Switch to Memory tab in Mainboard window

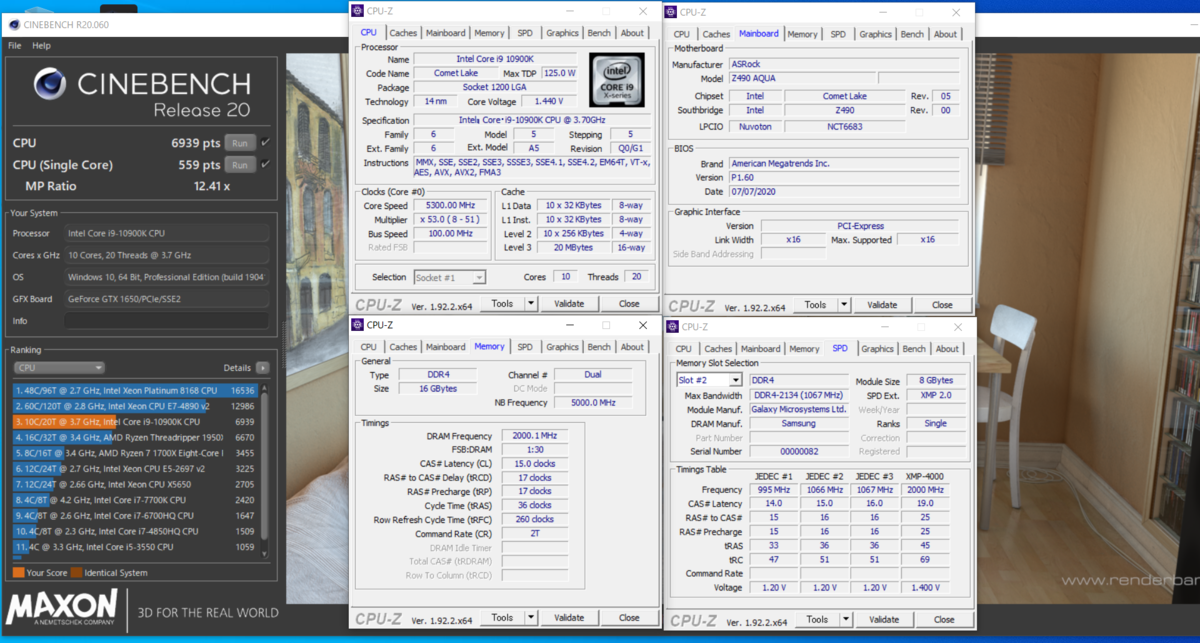tap(802, 34)
